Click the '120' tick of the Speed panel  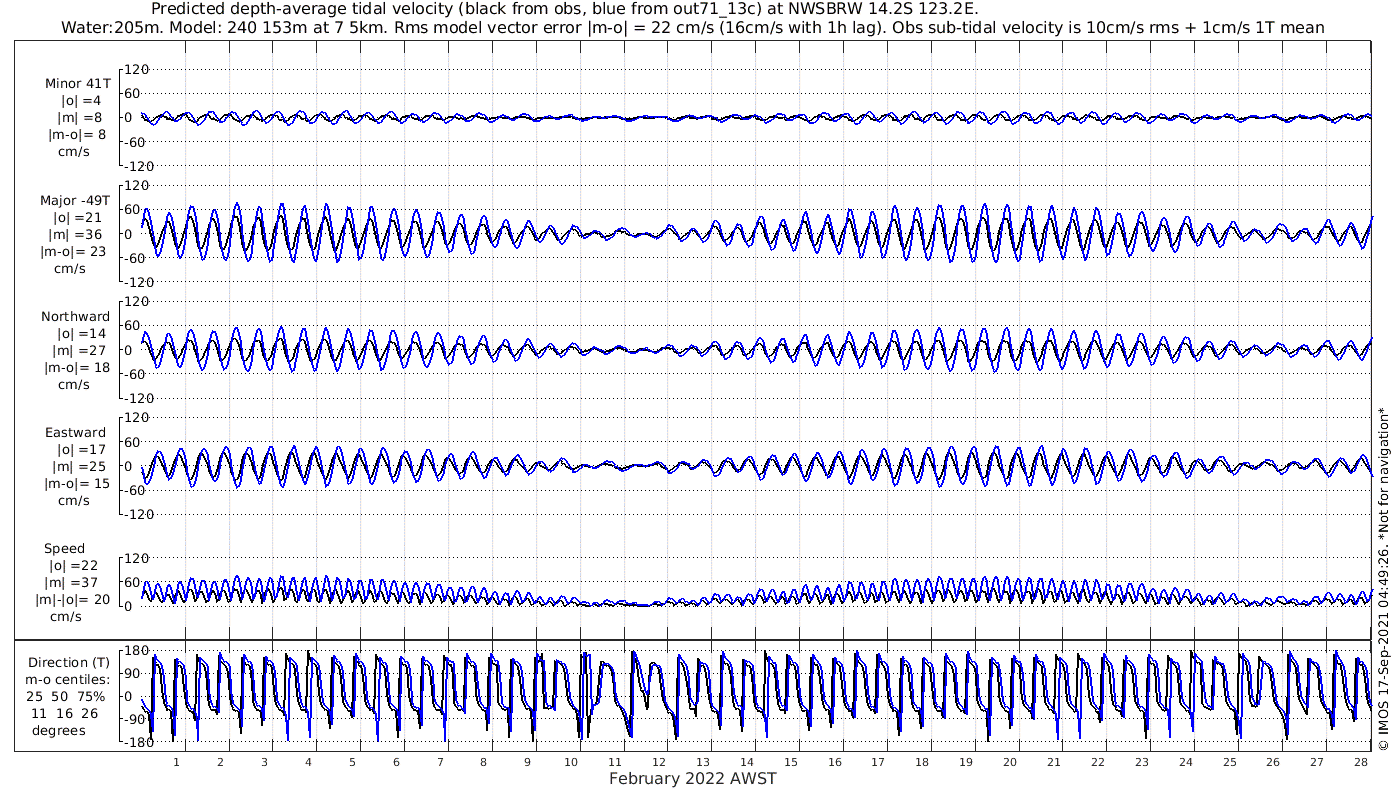[138, 557]
